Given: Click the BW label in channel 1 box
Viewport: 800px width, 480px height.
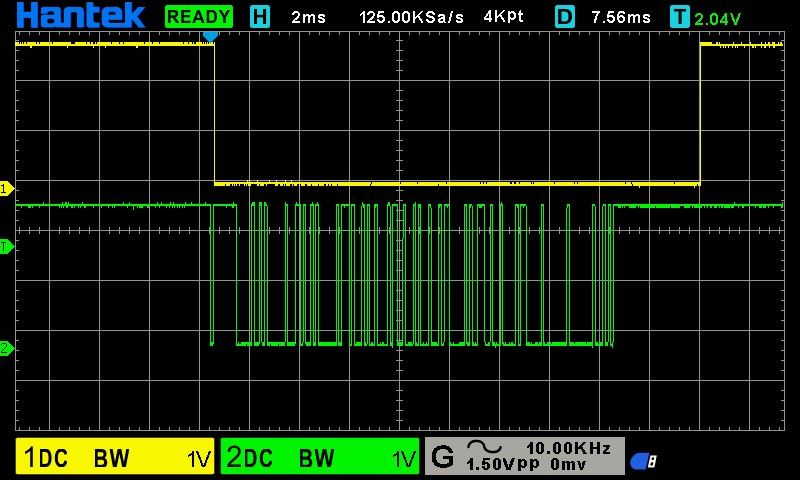Looking at the screenshot, I should [111, 459].
